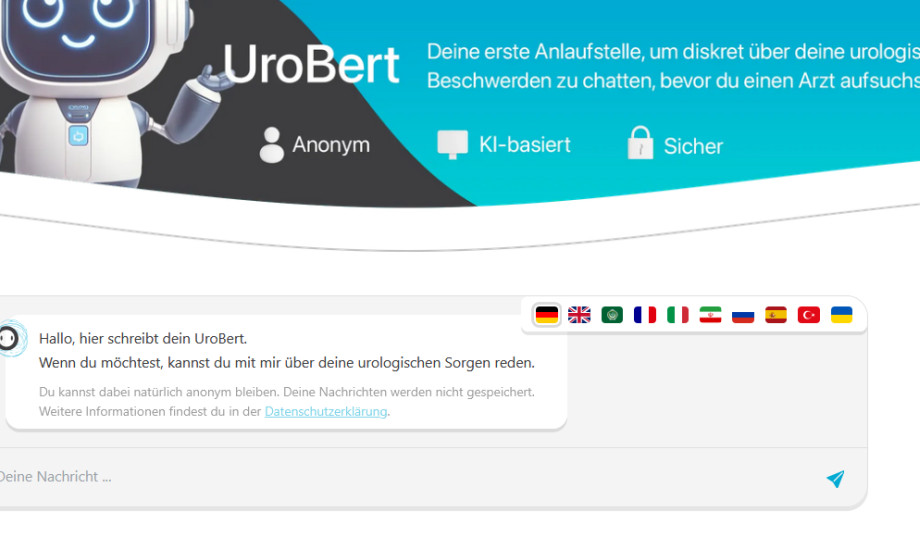Focus the 'Deine Nachricht' input field
This screenshot has width=920, height=550.
point(400,477)
